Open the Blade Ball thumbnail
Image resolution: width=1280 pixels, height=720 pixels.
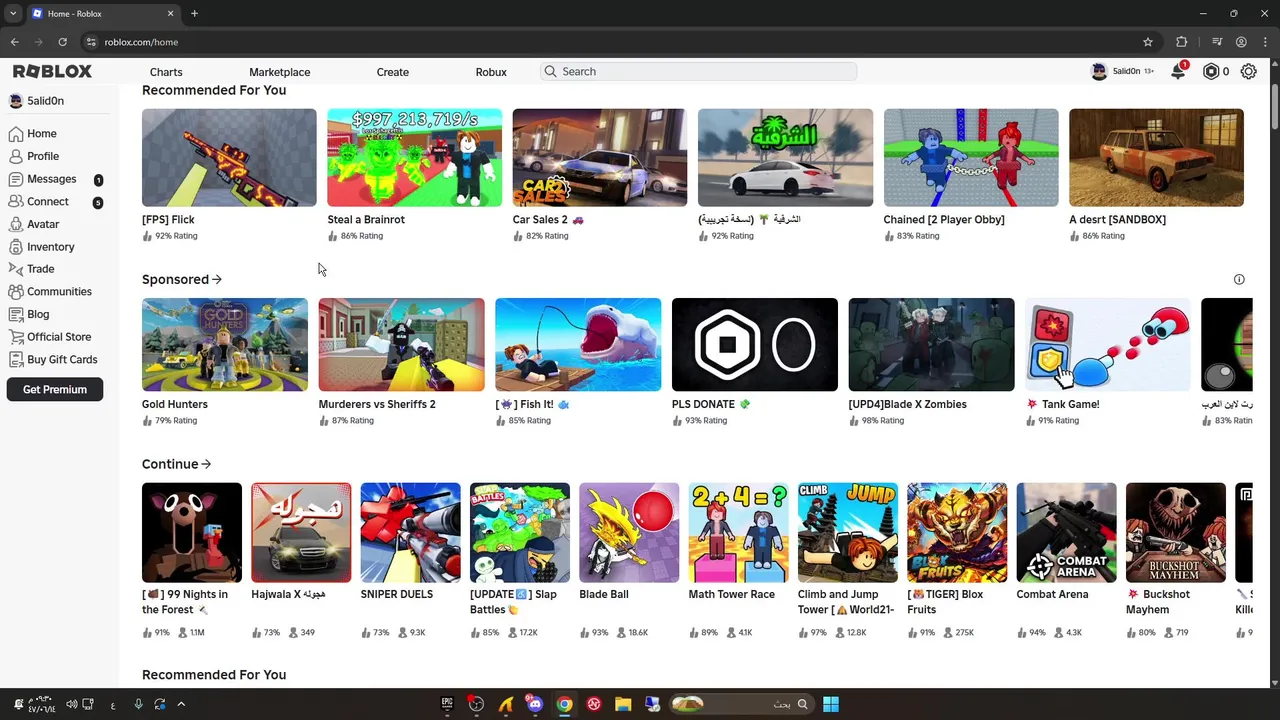pos(629,533)
